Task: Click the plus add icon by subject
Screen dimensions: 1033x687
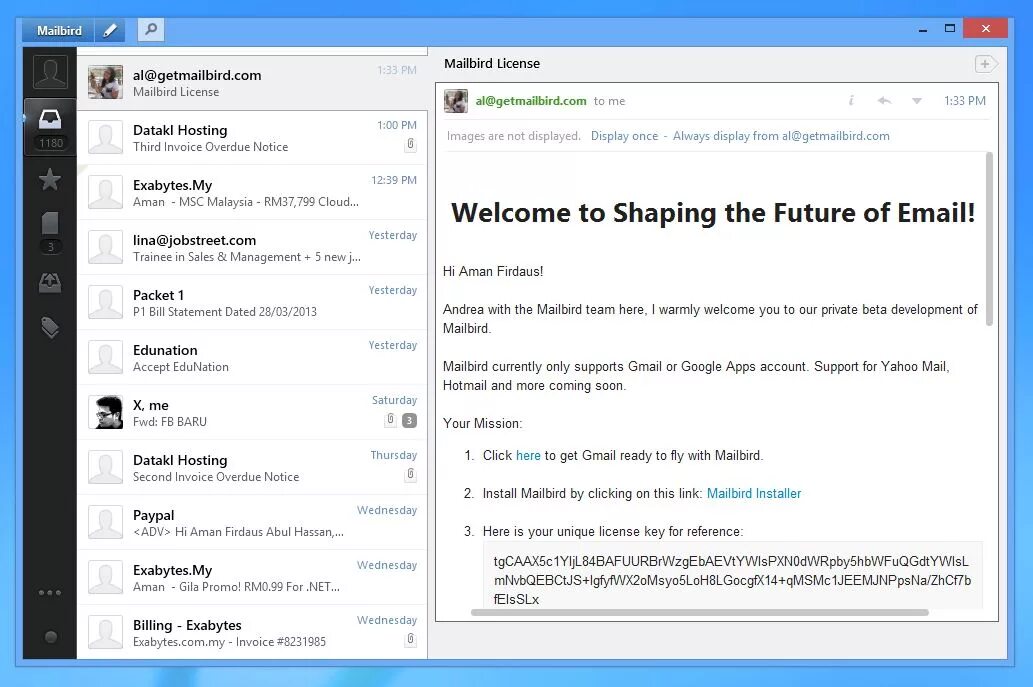Action: click(986, 64)
